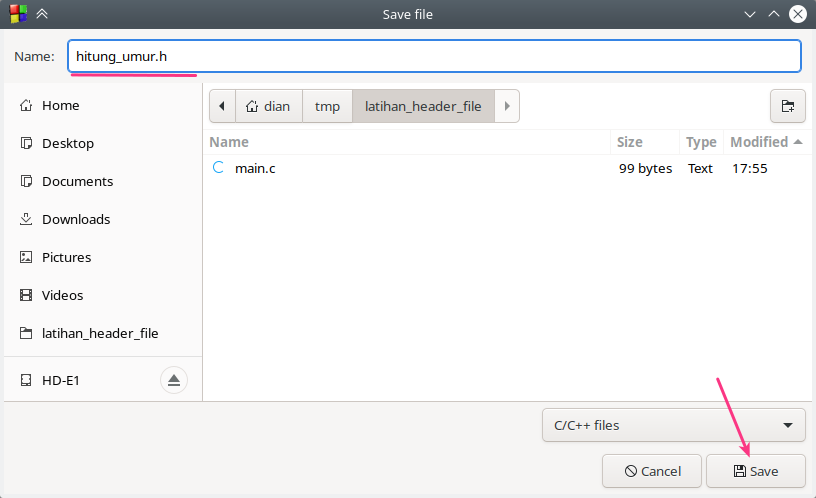Open the Videos sidebar folder
Viewport: 816px width, 498px height.
click(62, 296)
